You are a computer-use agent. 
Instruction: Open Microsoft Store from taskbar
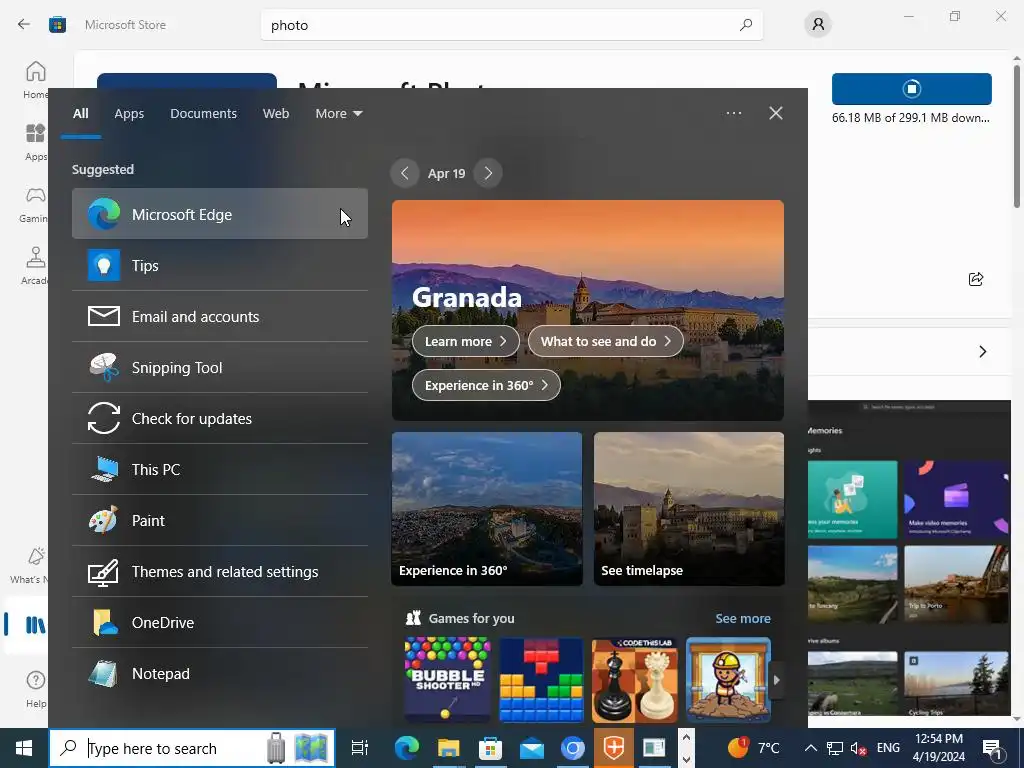490,748
